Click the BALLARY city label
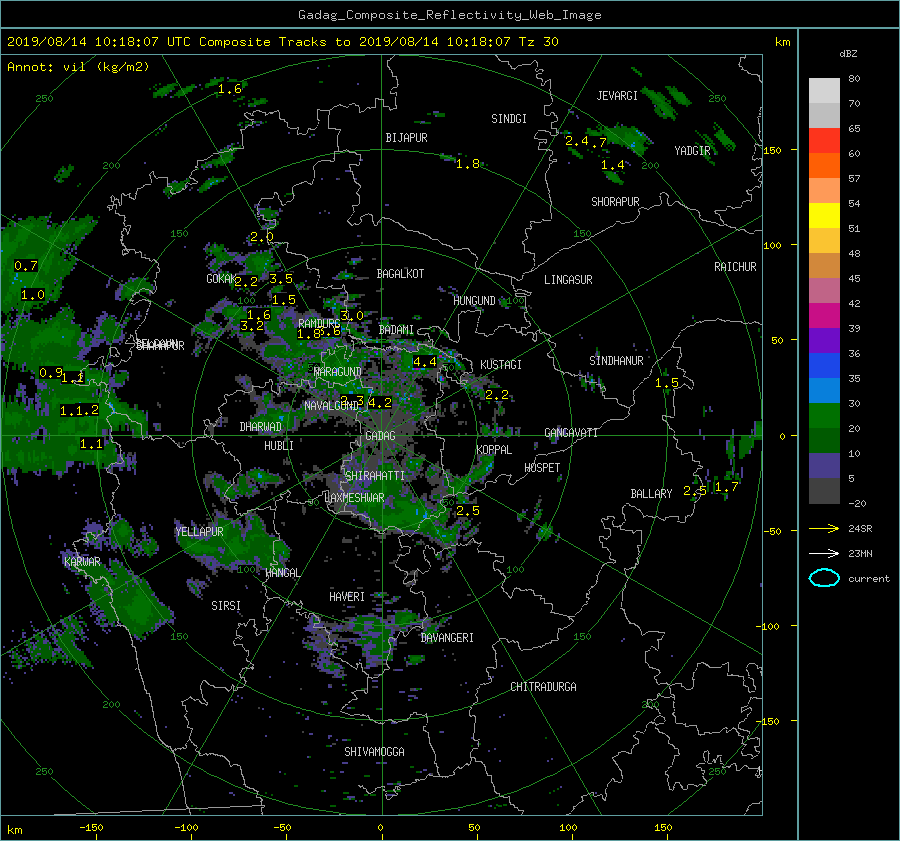Screen dimensions: 900x841 point(651,494)
